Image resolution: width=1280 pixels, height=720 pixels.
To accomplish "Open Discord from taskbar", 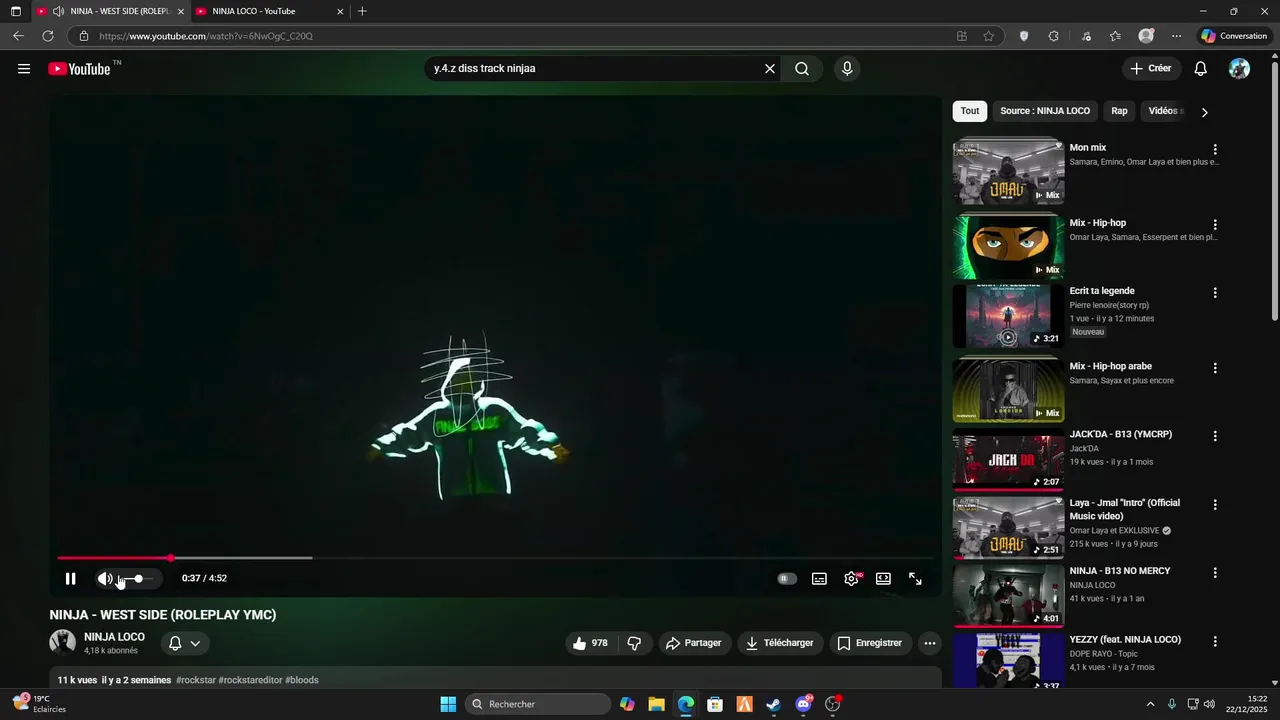I will pyautogui.click(x=803, y=704).
